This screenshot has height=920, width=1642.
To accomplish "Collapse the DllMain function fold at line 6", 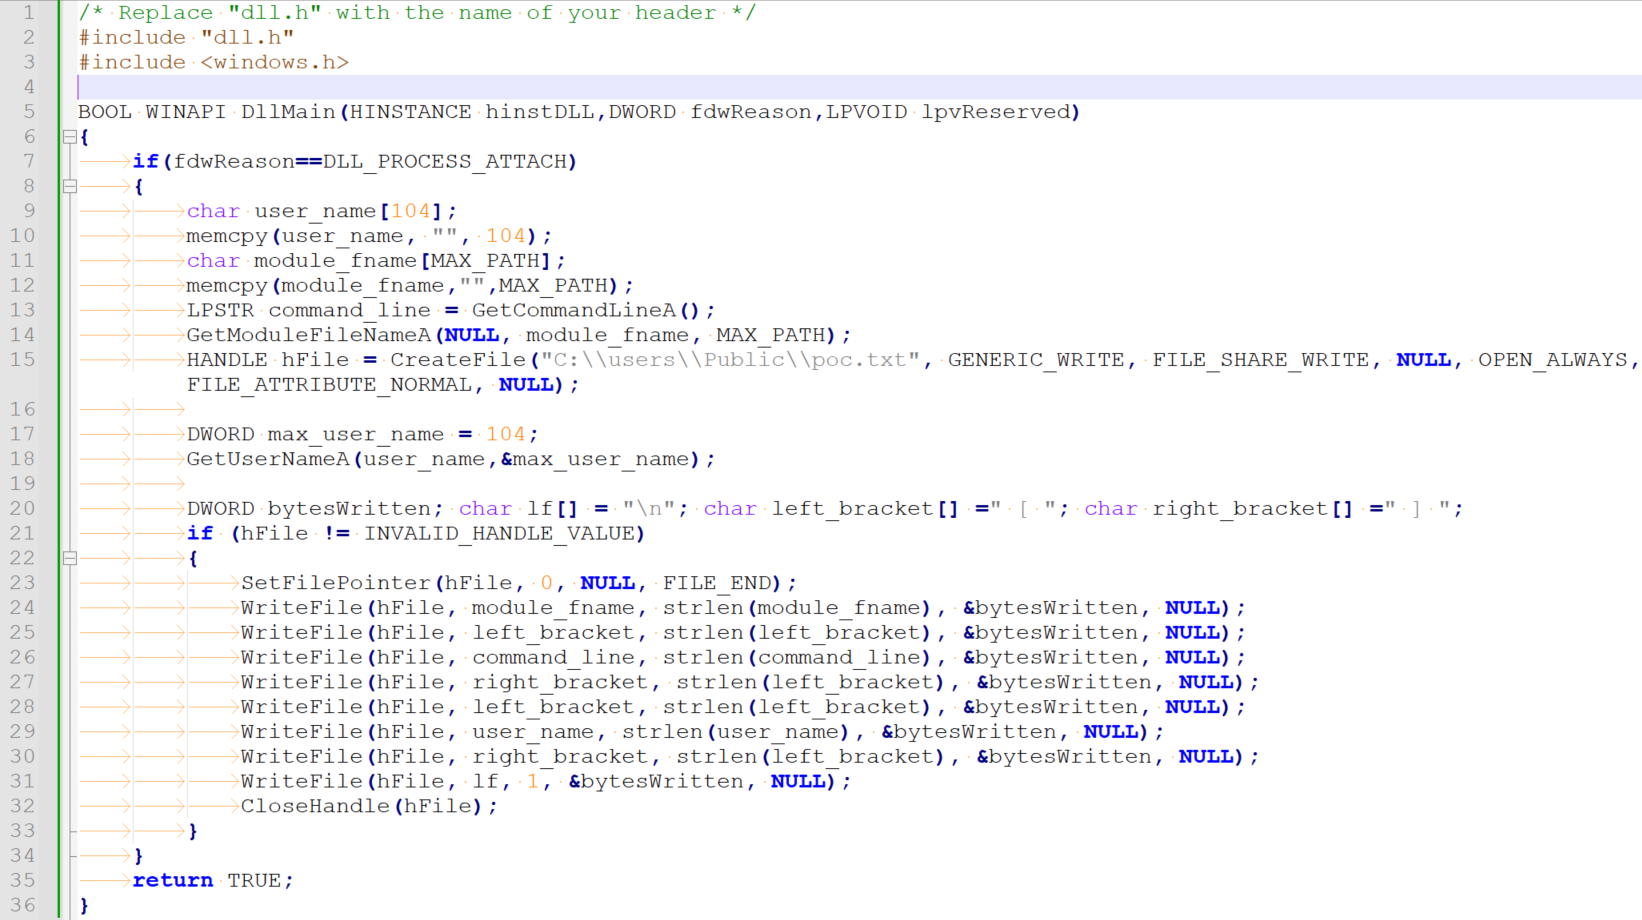I will (x=70, y=137).
